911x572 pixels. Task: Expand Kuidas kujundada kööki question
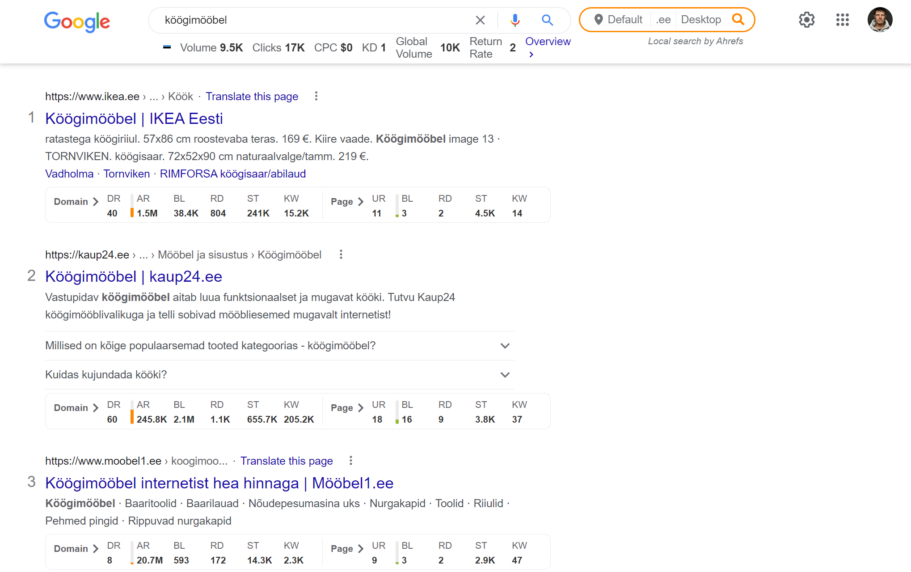click(279, 375)
